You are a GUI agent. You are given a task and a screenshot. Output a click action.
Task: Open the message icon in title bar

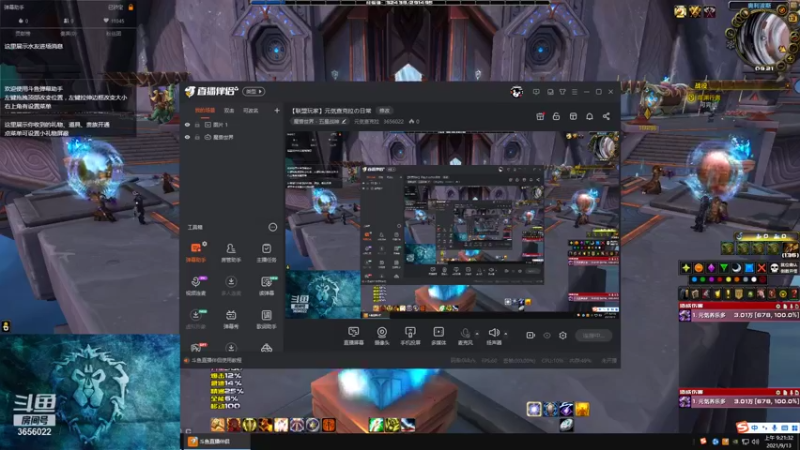[x=536, y=92]
